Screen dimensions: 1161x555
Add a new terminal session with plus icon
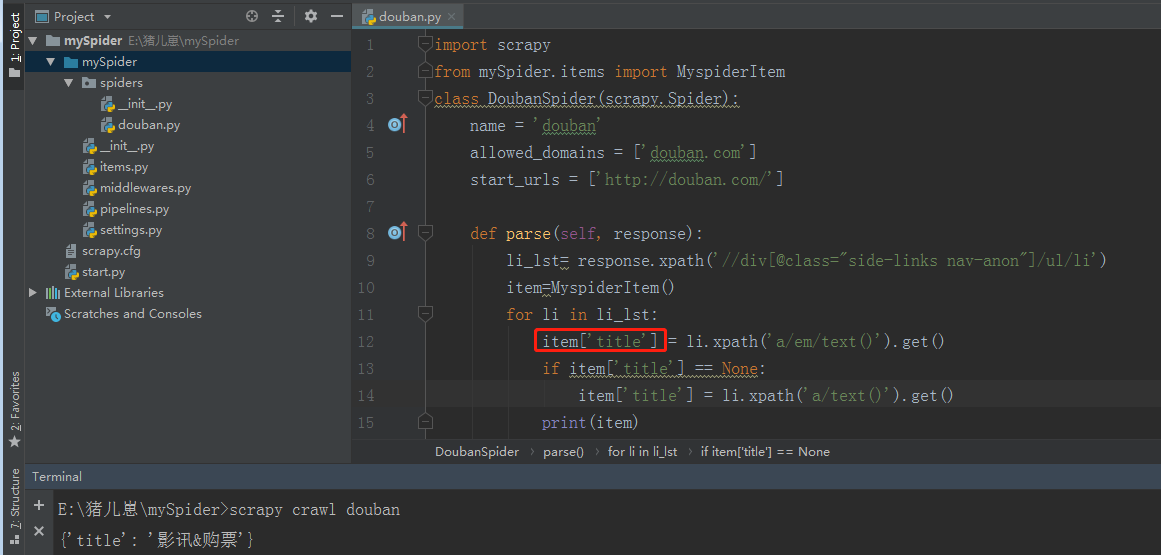point(39,505)
